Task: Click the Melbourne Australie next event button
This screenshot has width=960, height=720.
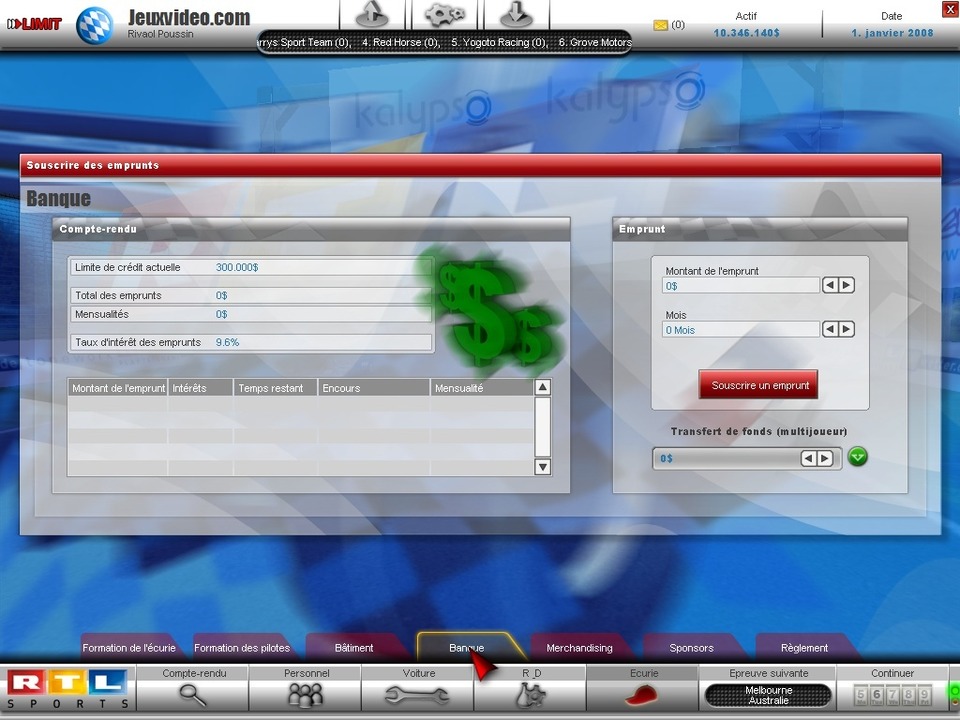Action: (x=768, y=695)
